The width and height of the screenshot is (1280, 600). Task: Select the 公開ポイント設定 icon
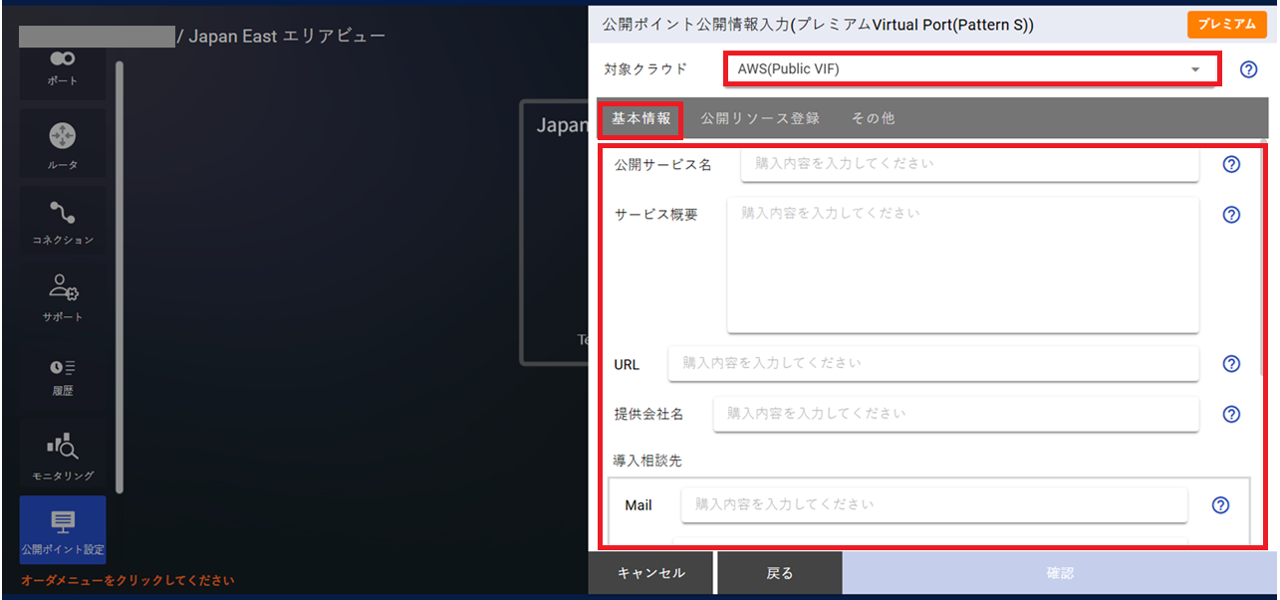pos(61,528)
